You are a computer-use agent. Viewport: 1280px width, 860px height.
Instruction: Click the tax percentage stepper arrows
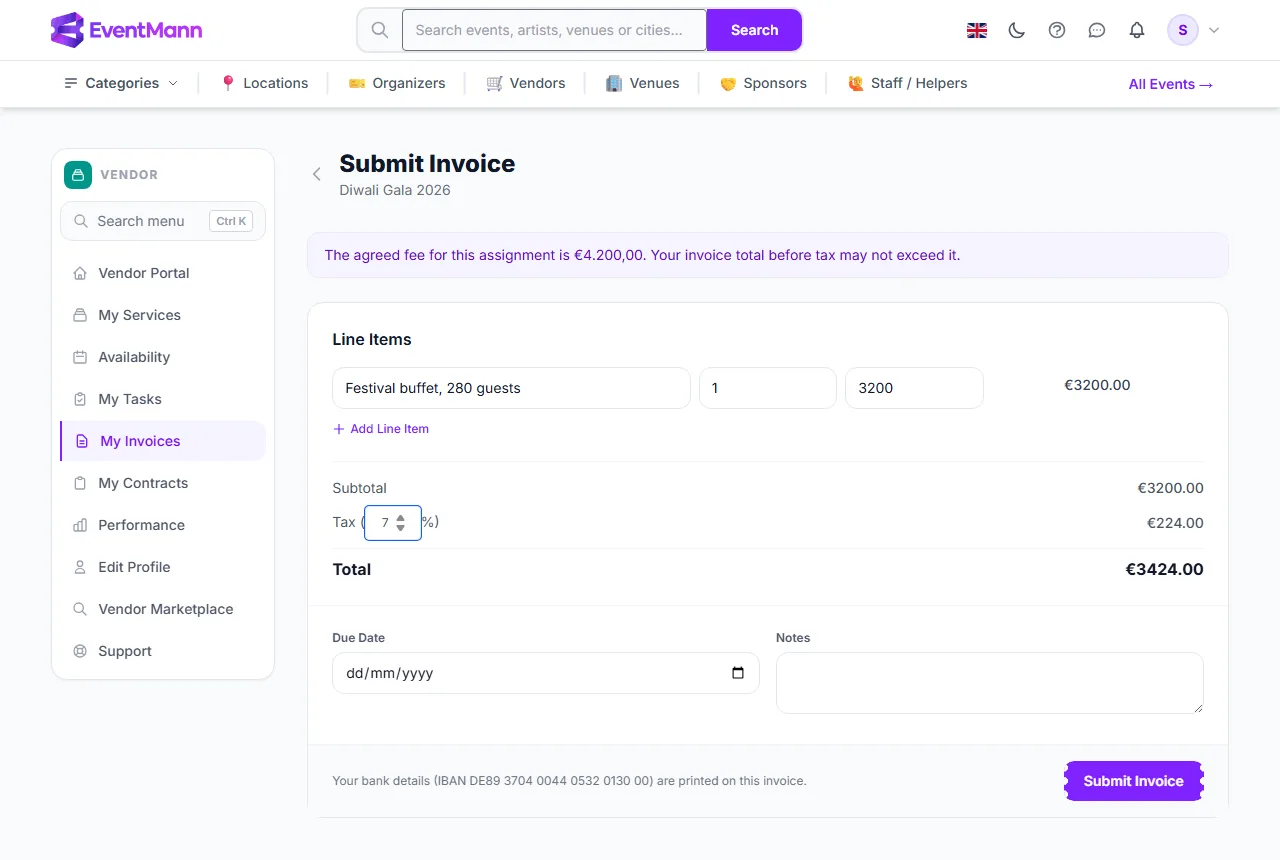[401, 522]
